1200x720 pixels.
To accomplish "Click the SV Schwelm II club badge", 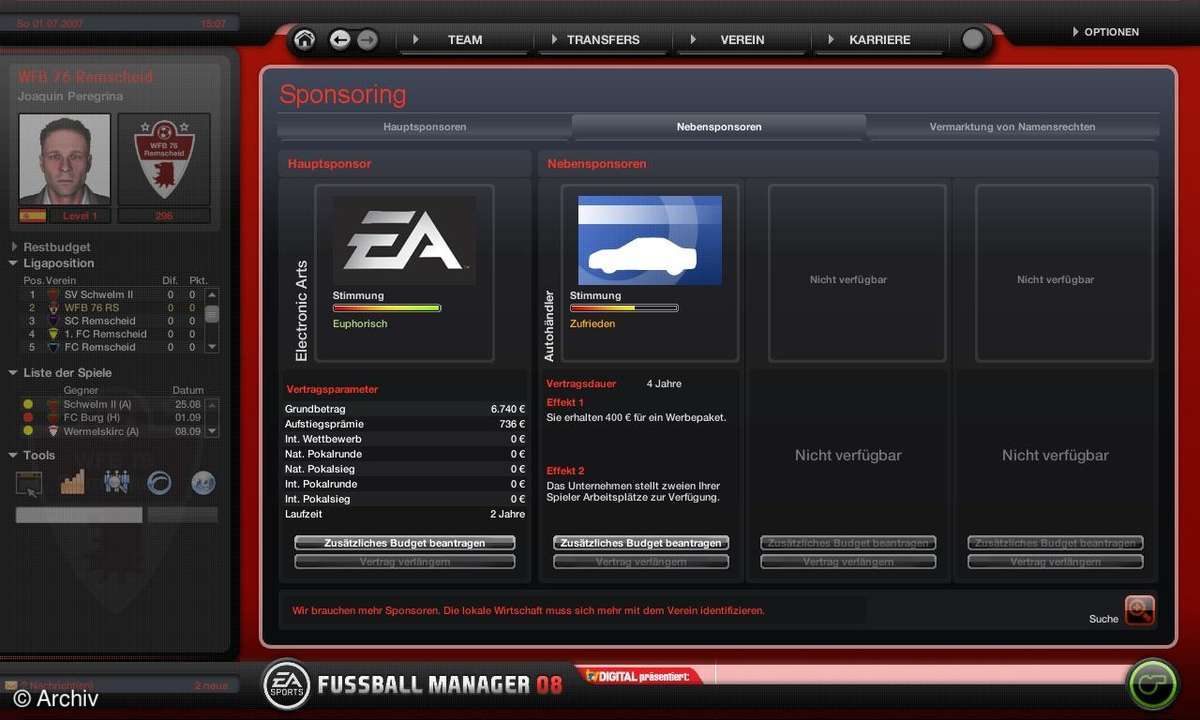I will click(54, 295).
